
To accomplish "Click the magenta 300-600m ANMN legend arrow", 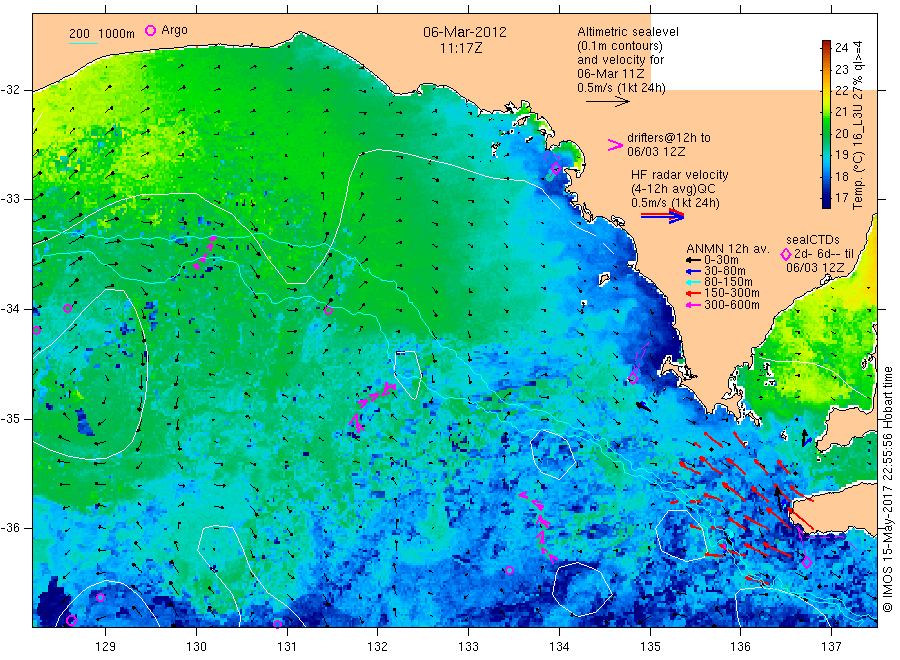I will [693, 305].
